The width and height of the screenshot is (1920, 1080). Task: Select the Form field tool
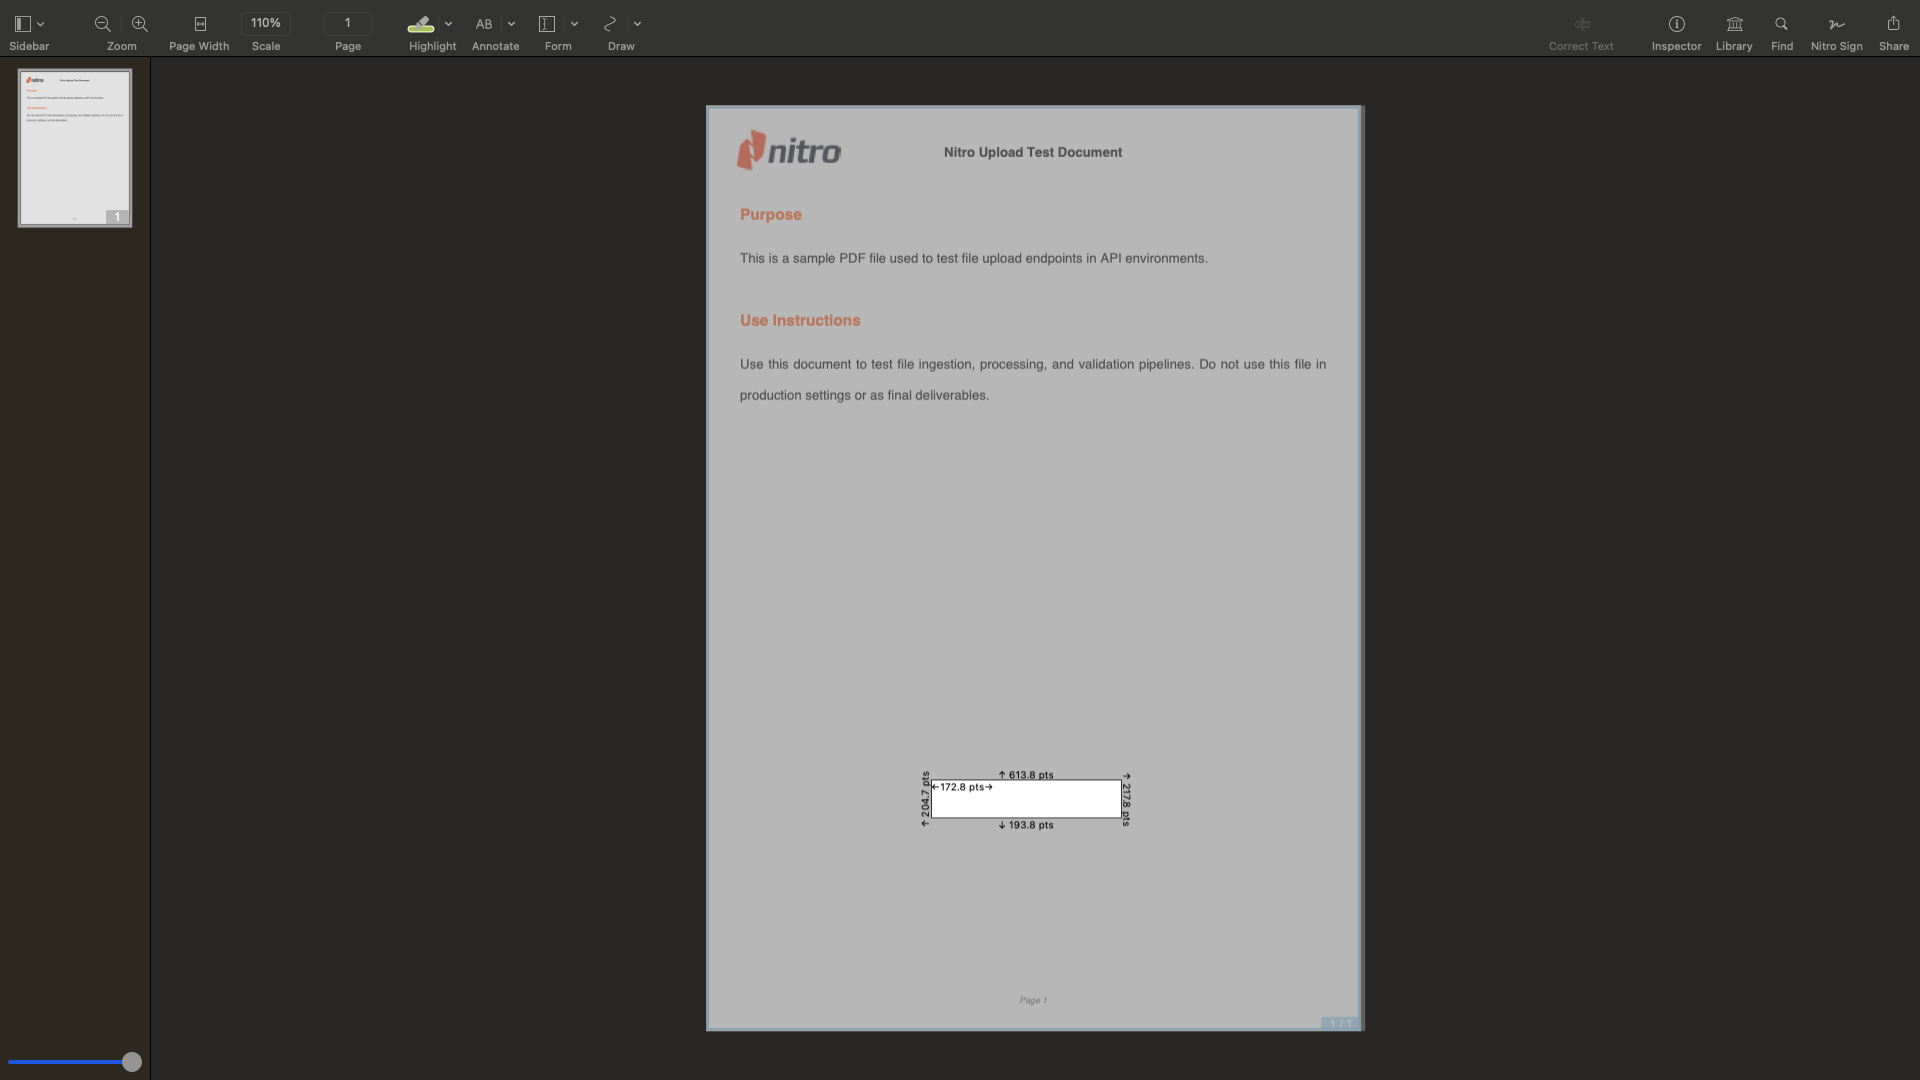click(x=547, y=24)
